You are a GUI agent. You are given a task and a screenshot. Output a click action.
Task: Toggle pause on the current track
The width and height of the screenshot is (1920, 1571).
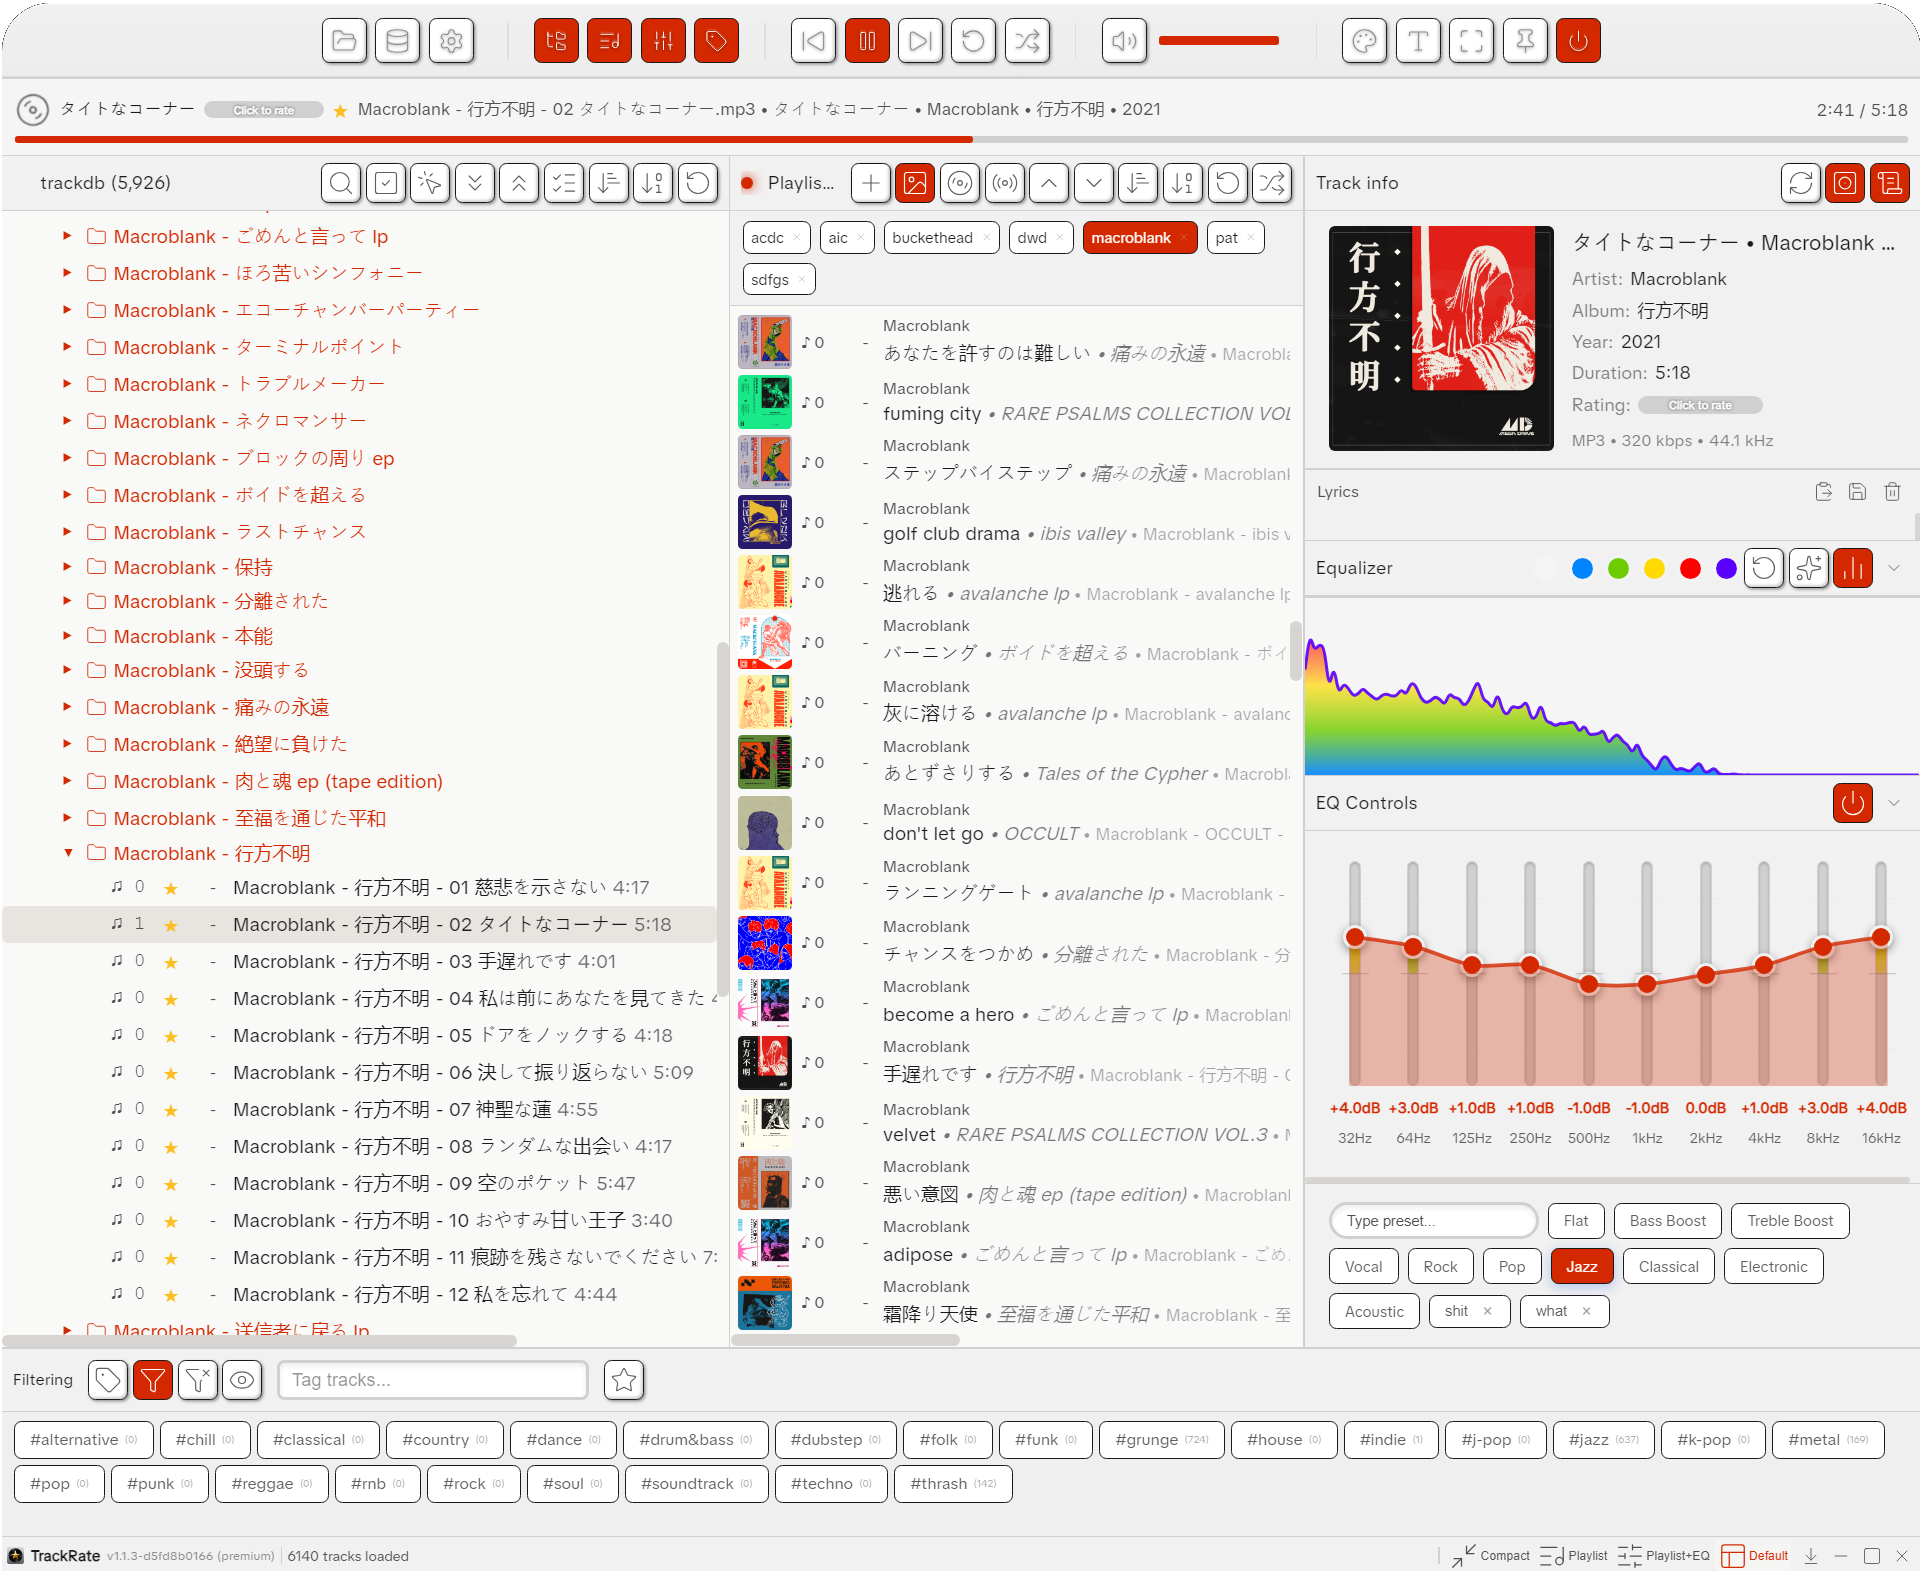pyautogui.click(x=867, y=40)
